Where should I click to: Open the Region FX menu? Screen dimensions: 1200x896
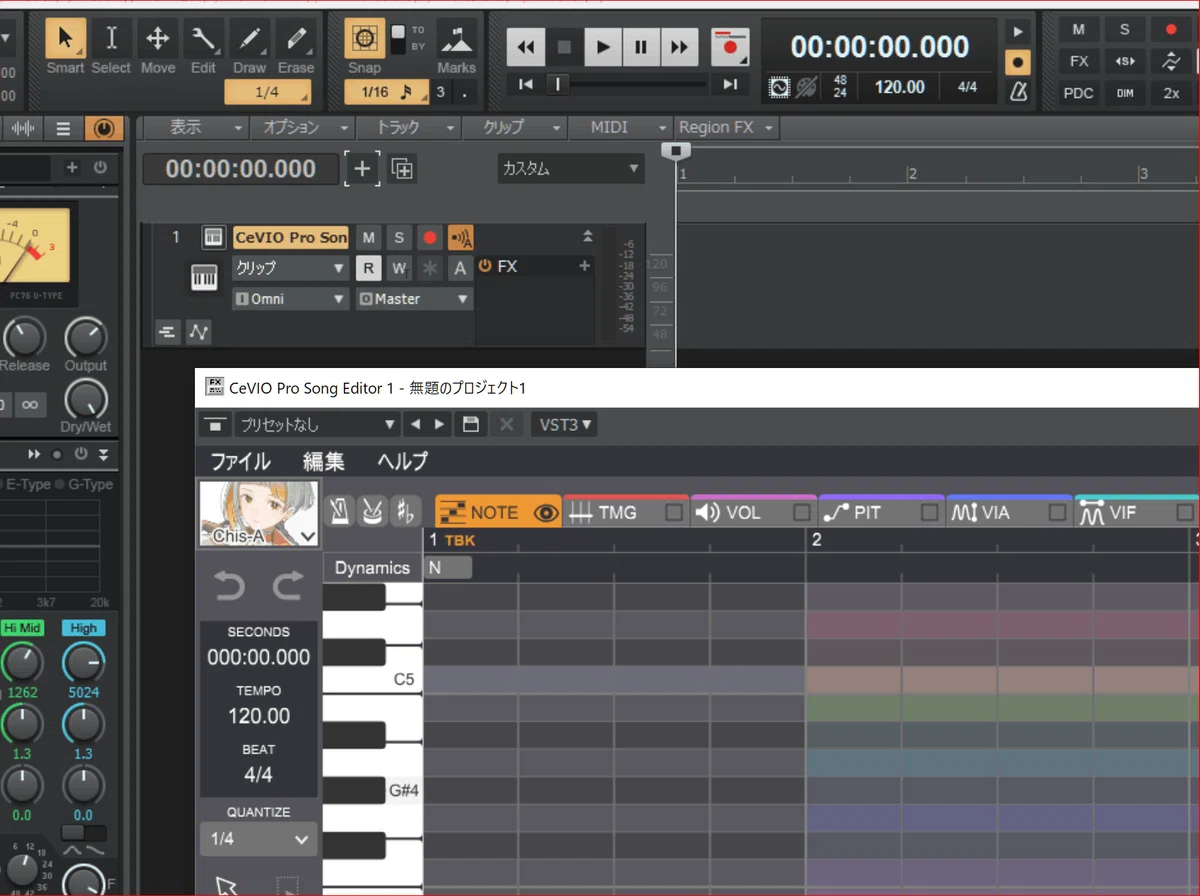726,128
